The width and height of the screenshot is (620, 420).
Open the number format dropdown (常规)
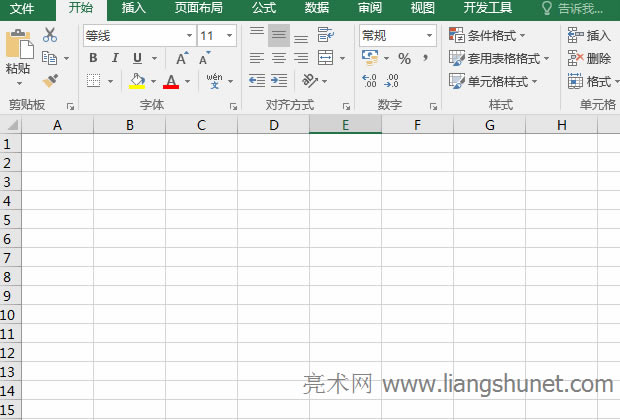coord(429,35)
